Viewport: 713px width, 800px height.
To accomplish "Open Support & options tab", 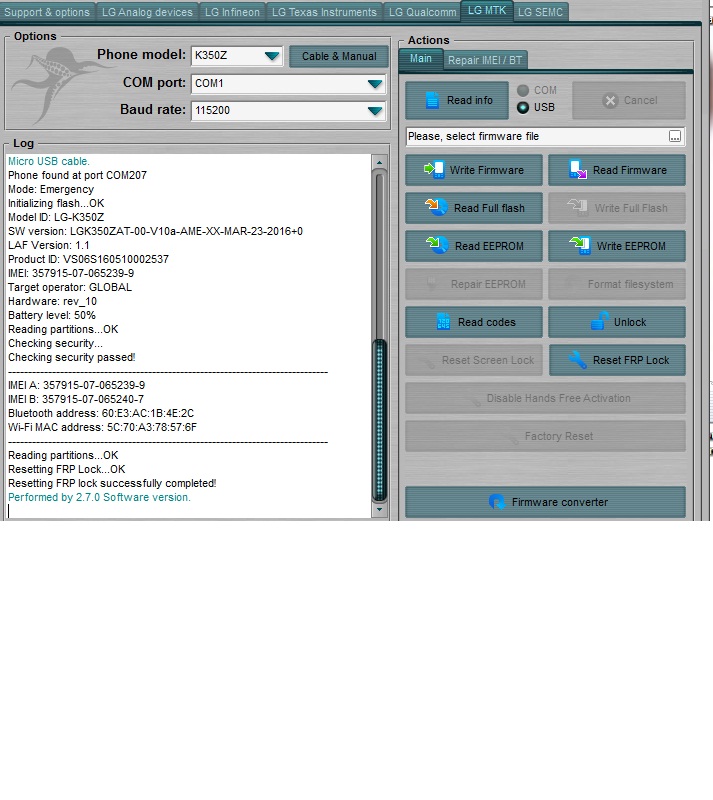I will [x=47, y=12].
